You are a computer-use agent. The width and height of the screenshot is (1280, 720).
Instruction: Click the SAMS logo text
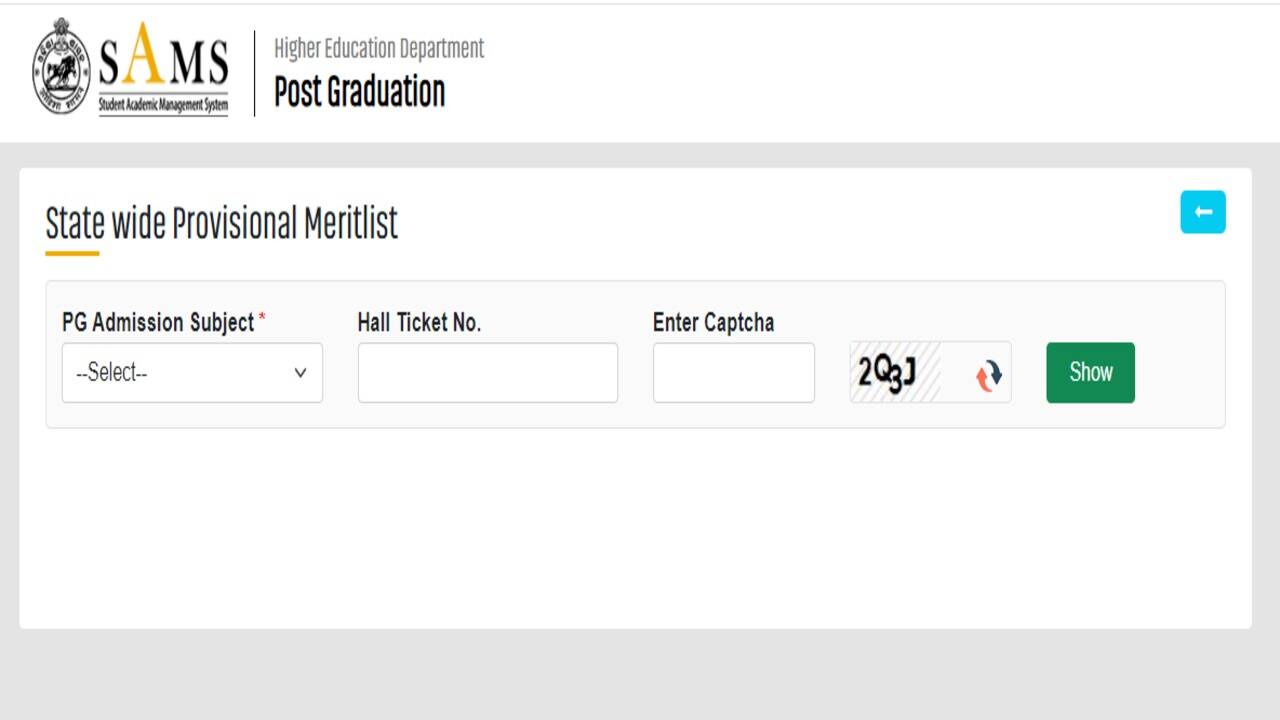[163, 62]
